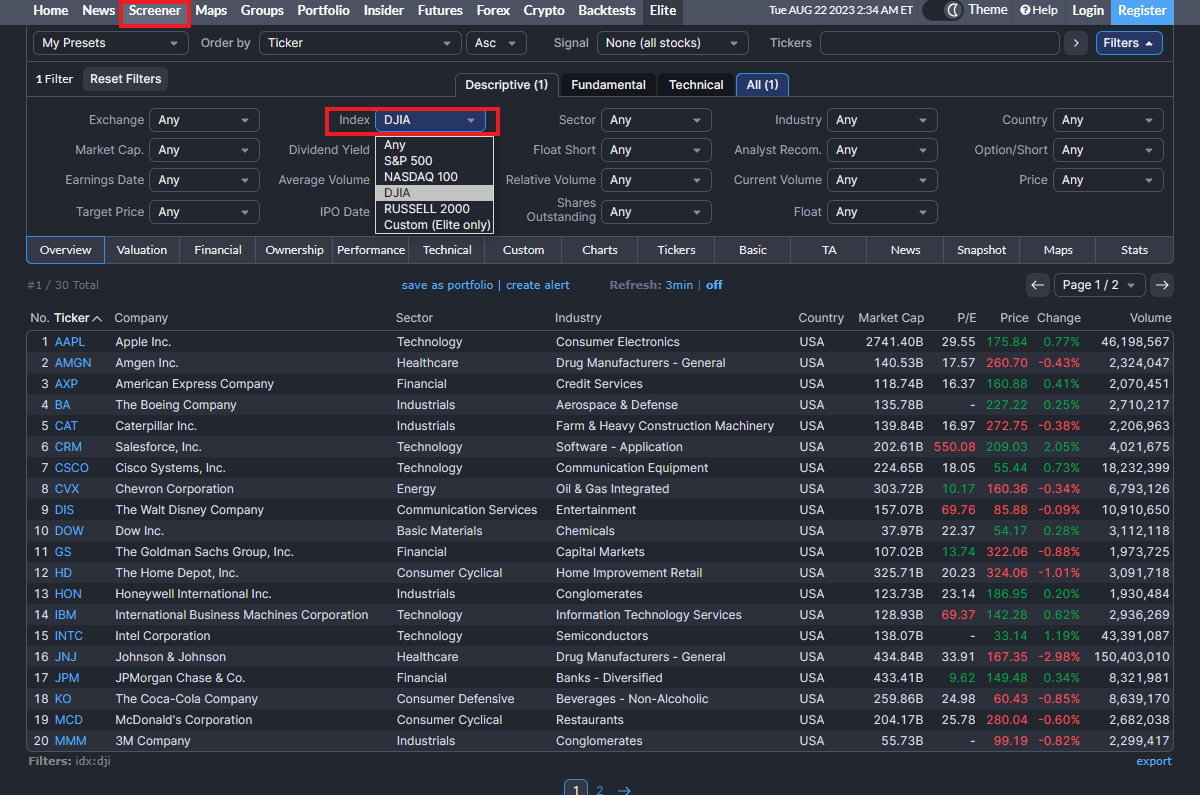Sort by the Market Cap column header
The image size is (1200, 795).
tap(891, 318)
